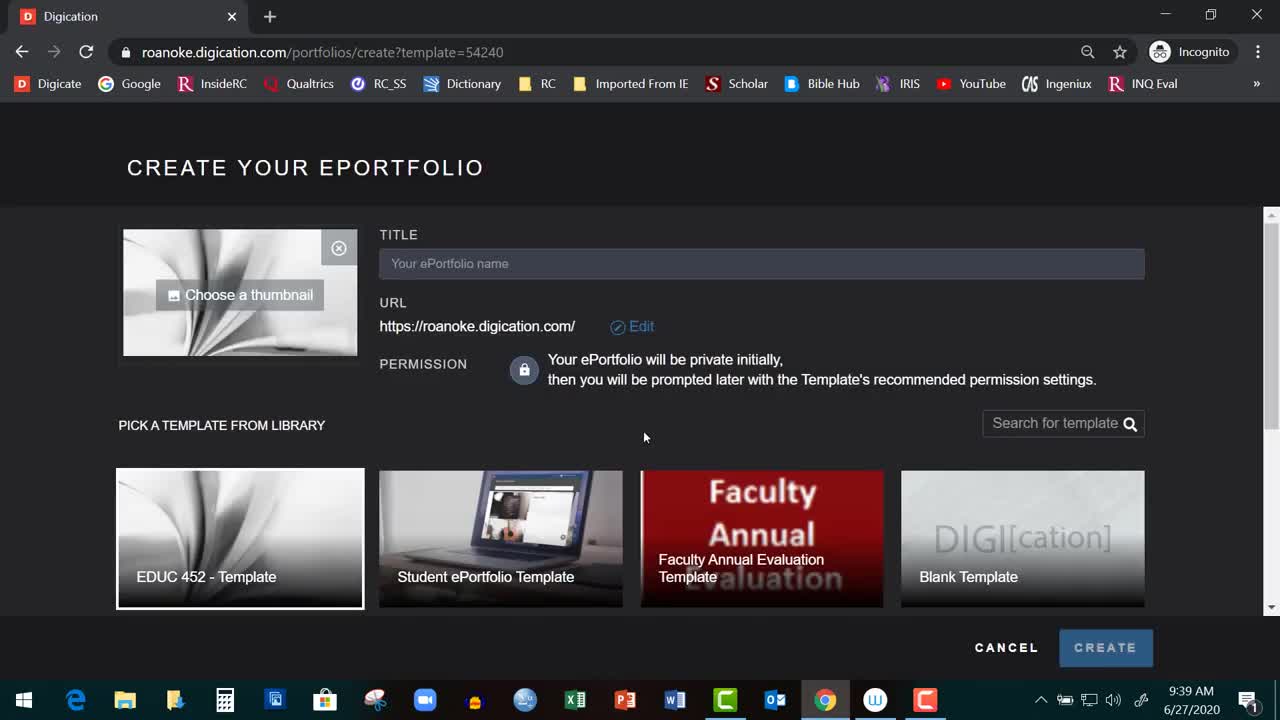
Task: Open Calculator from taskbar
Action: click(225, 700)
